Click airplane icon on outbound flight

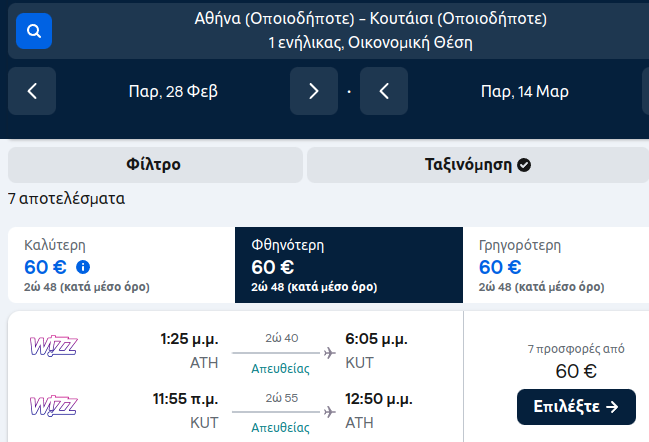[x=330, y=352]
